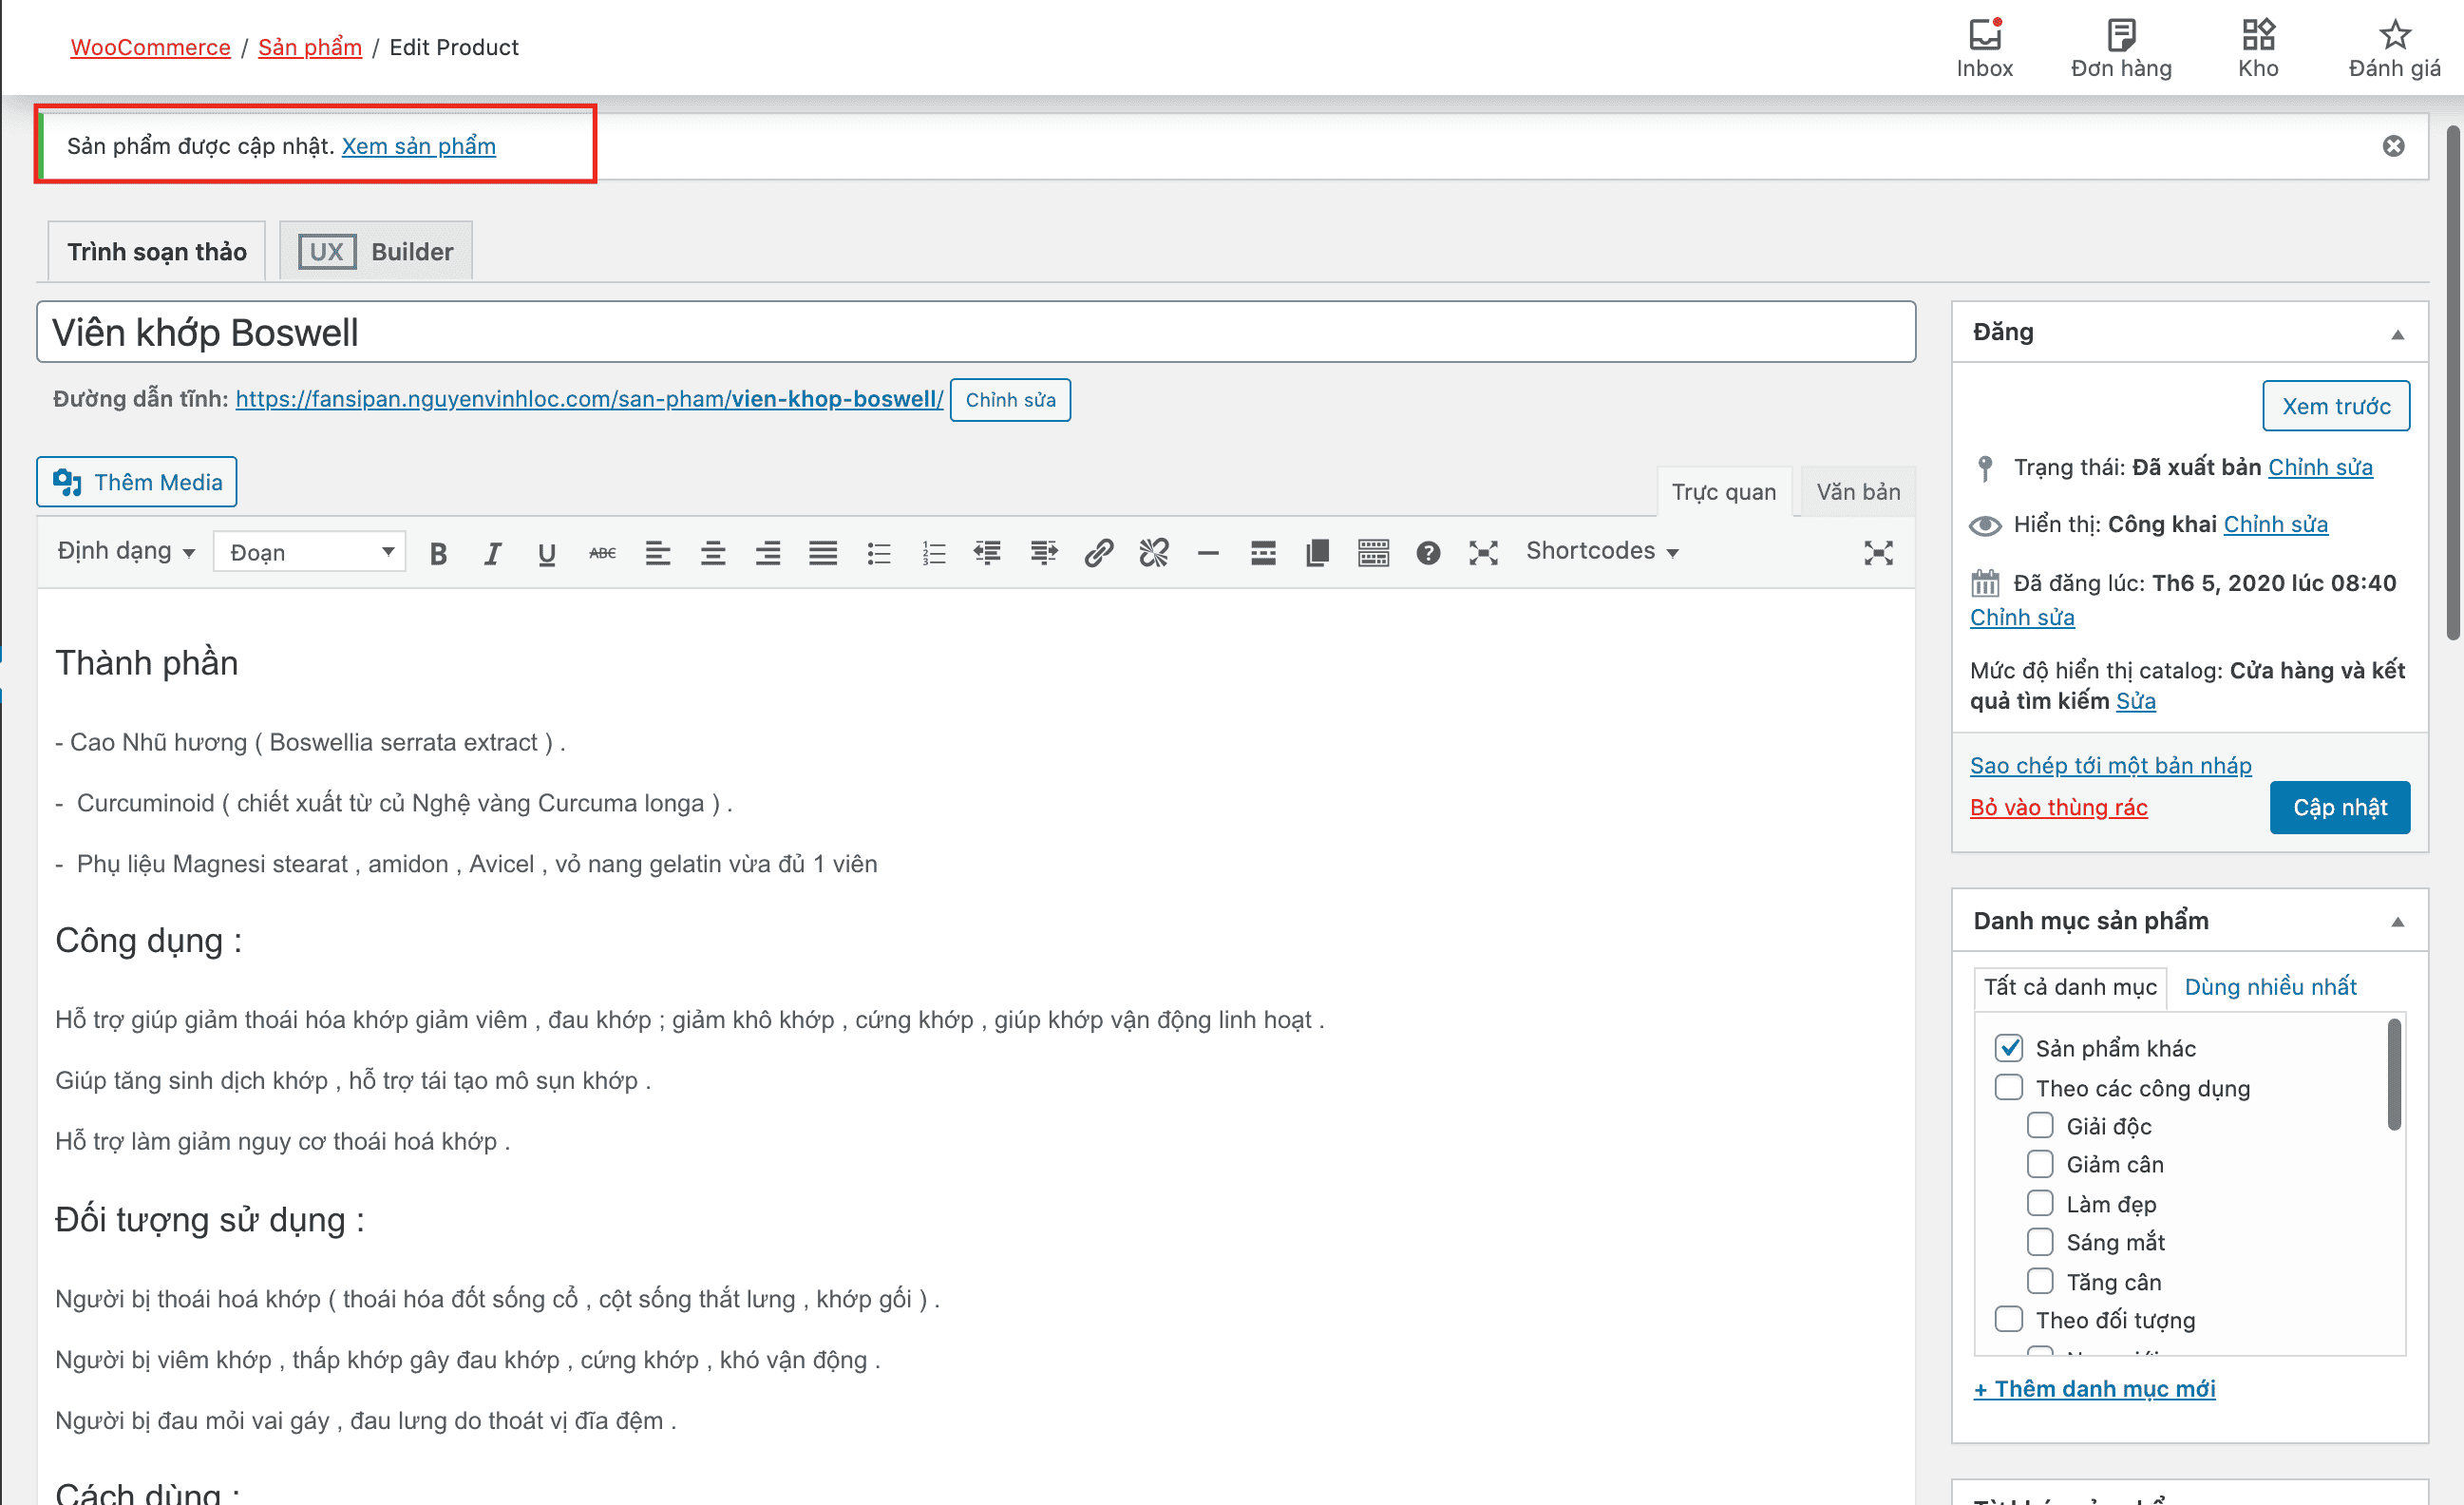Click the Cập nhật update button
2464x1505 pixels.
(x=2339, y=807)
